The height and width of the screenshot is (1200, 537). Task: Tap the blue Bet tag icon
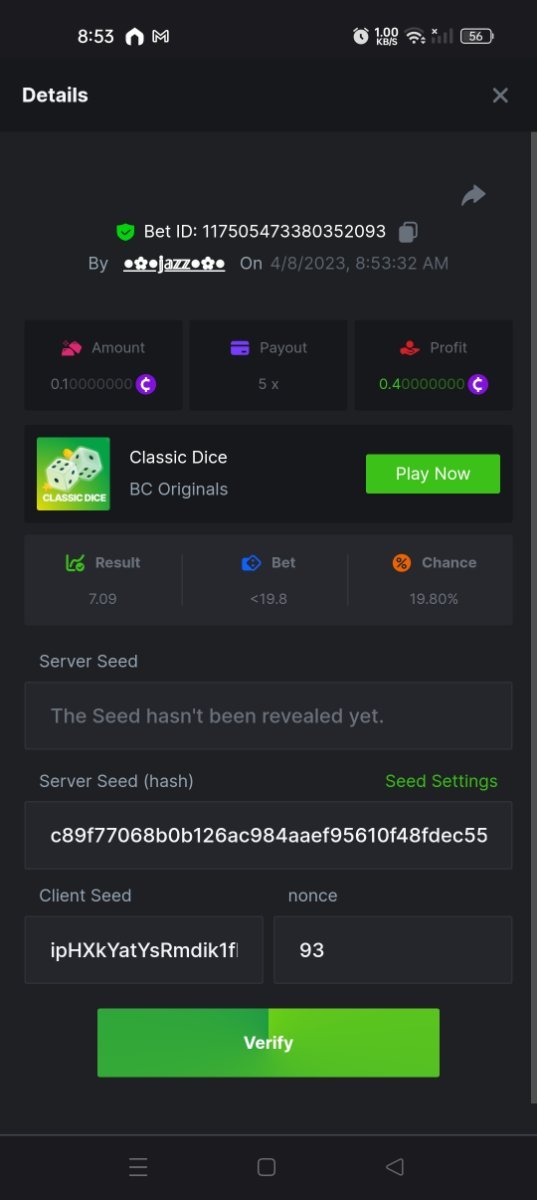(x=251, y=563)
